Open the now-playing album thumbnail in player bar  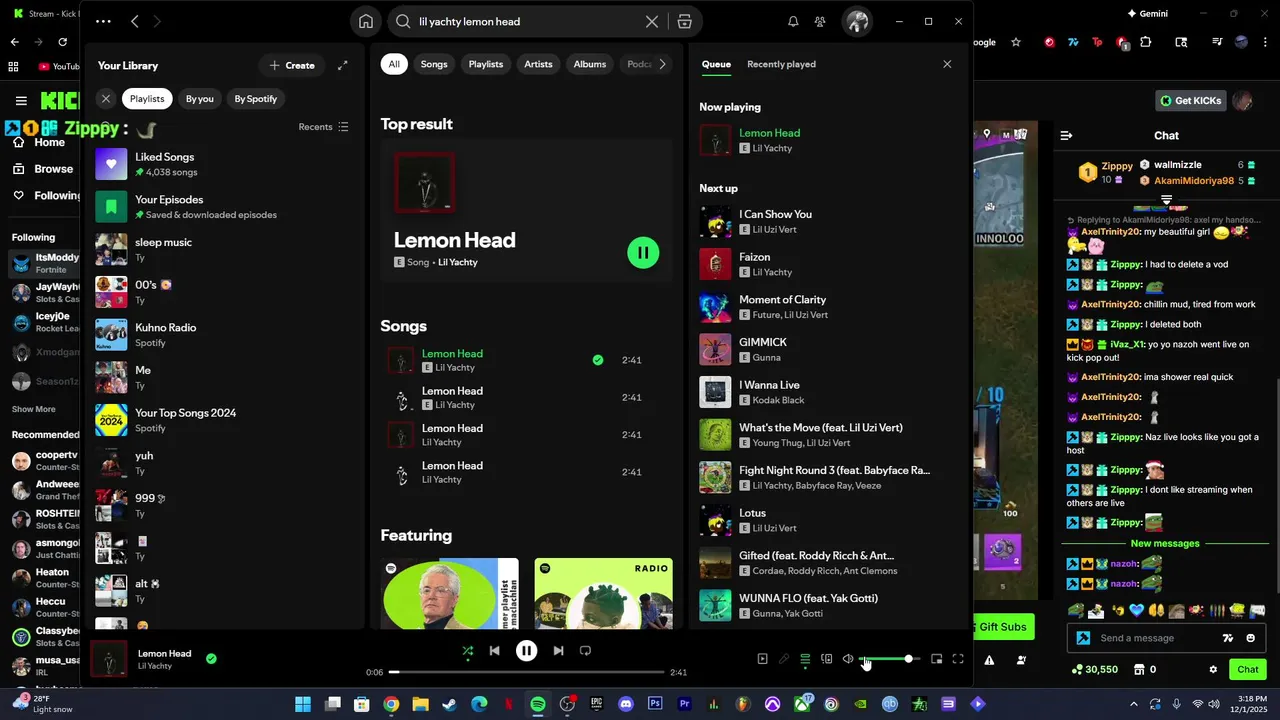109,659
